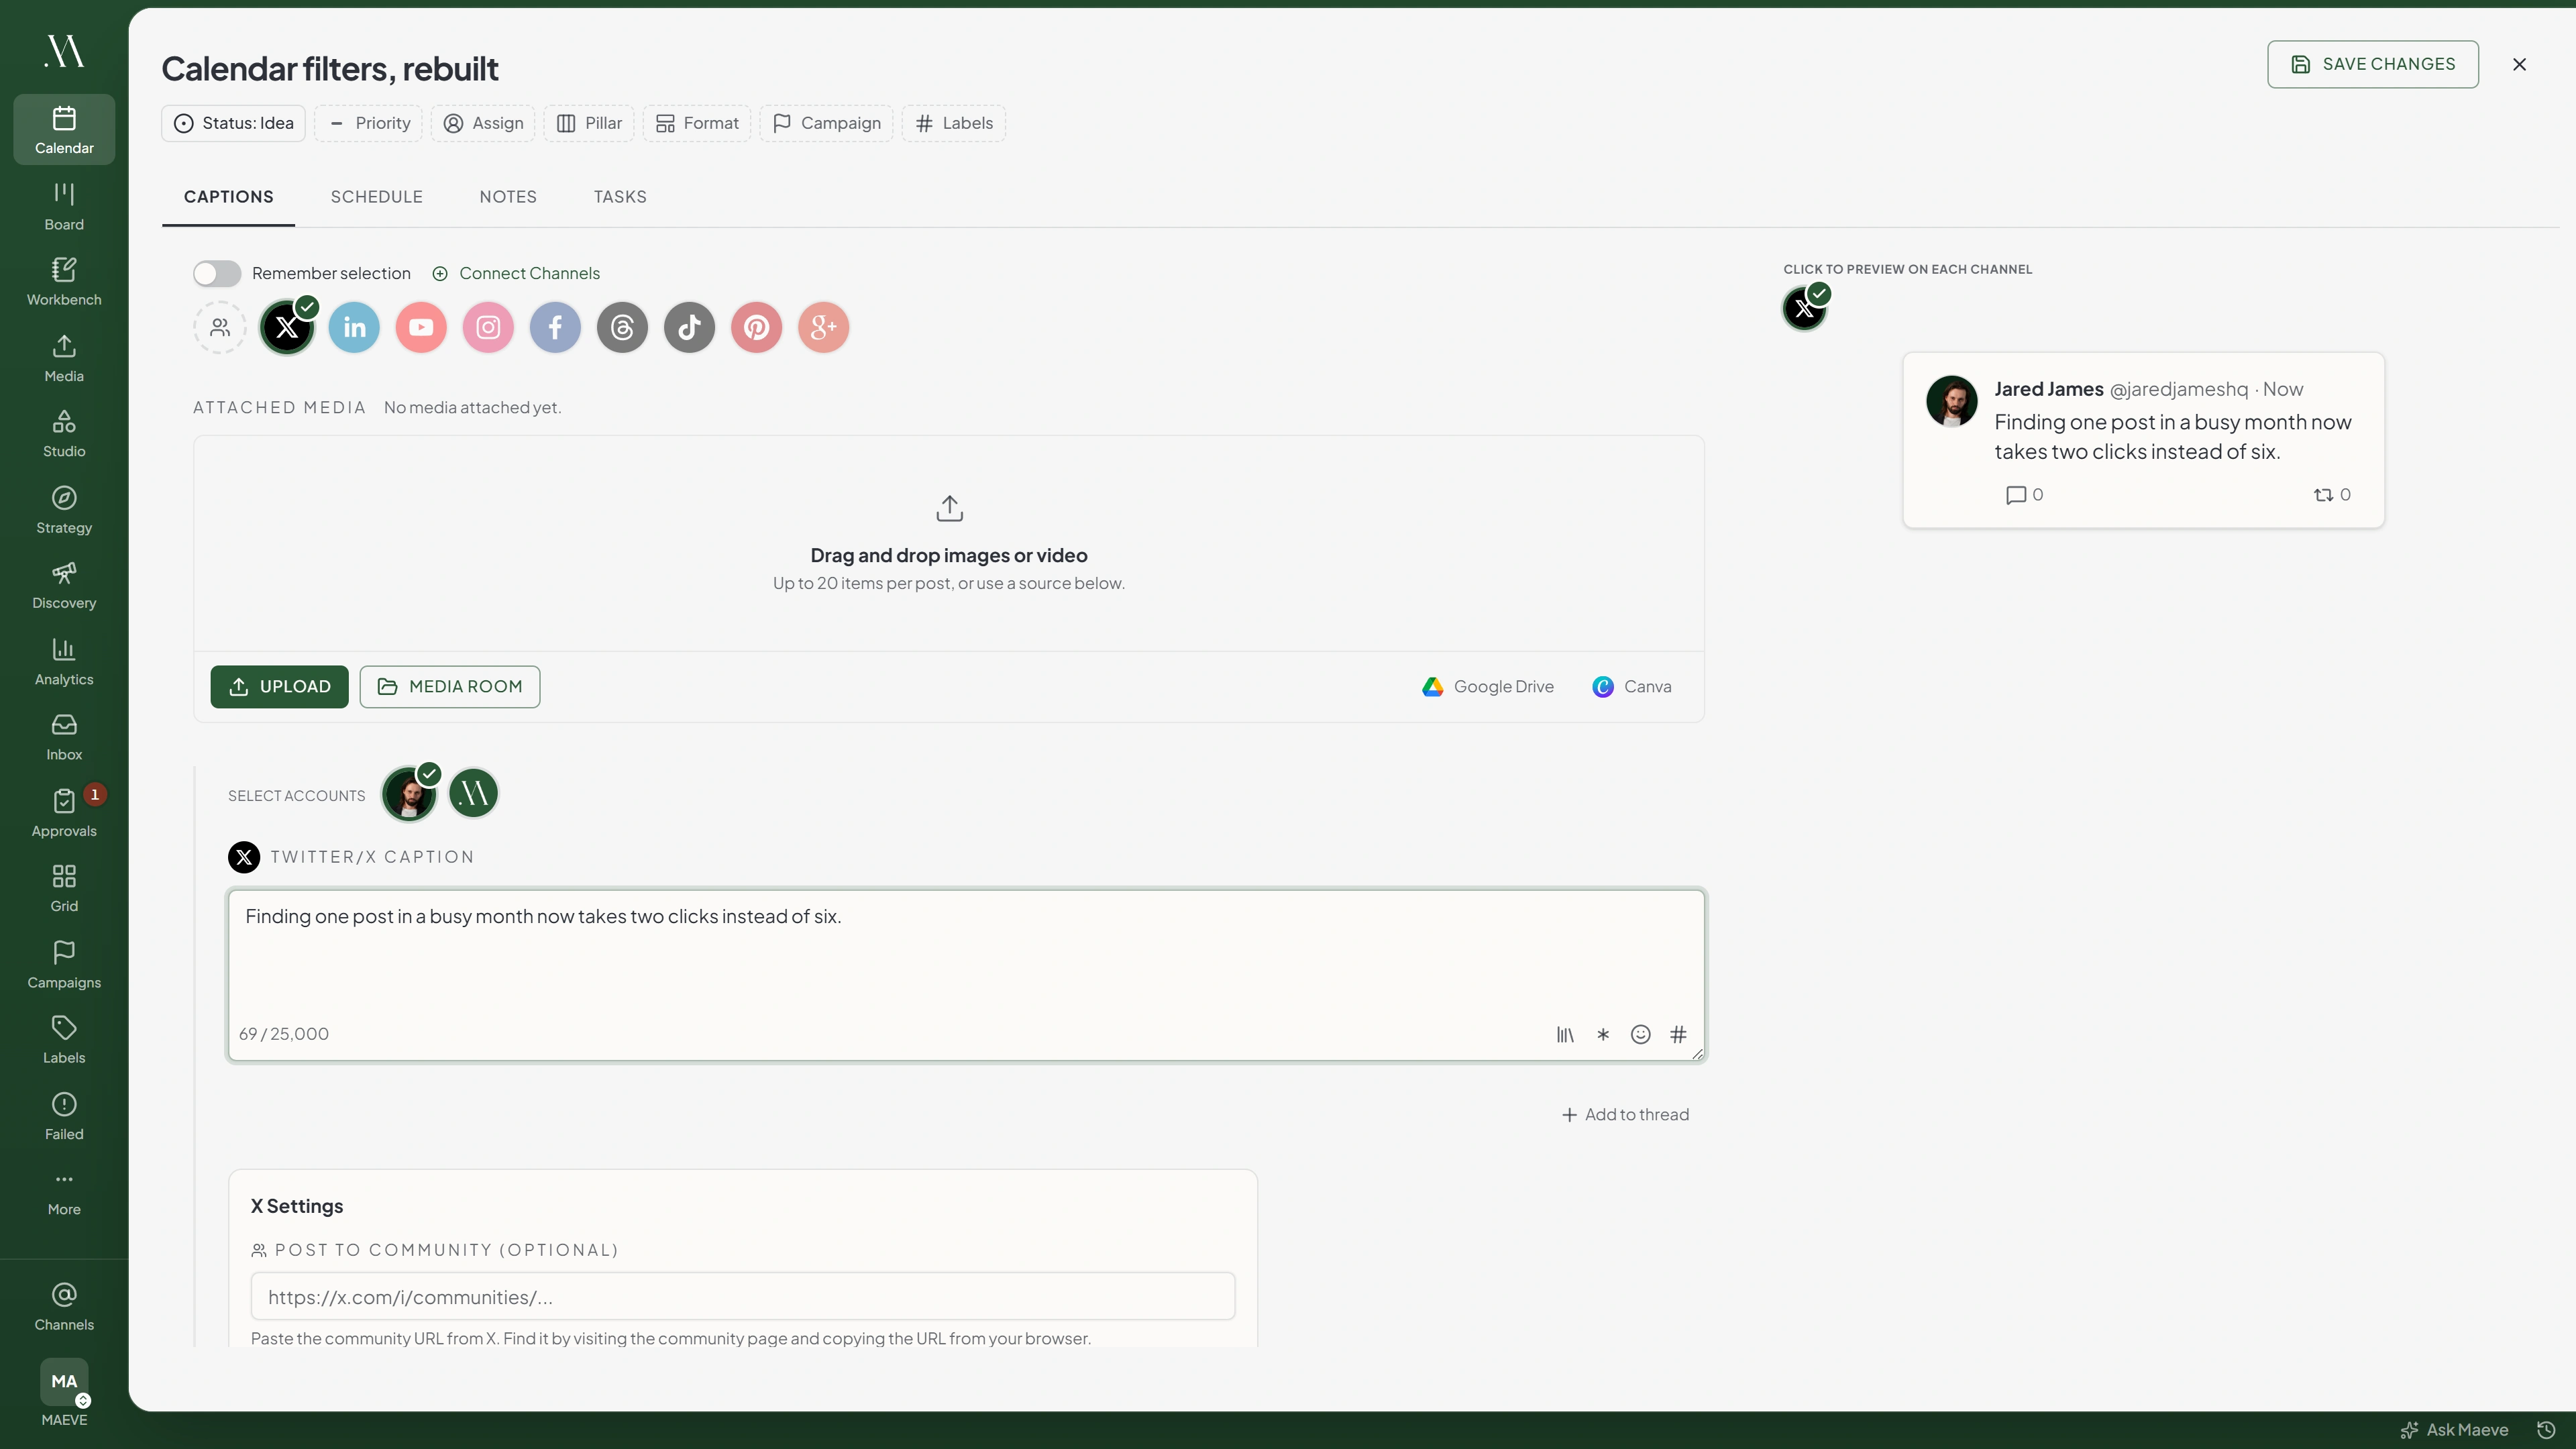Open the history clock icon
The image size is (2576, 1449).
2547,1430
